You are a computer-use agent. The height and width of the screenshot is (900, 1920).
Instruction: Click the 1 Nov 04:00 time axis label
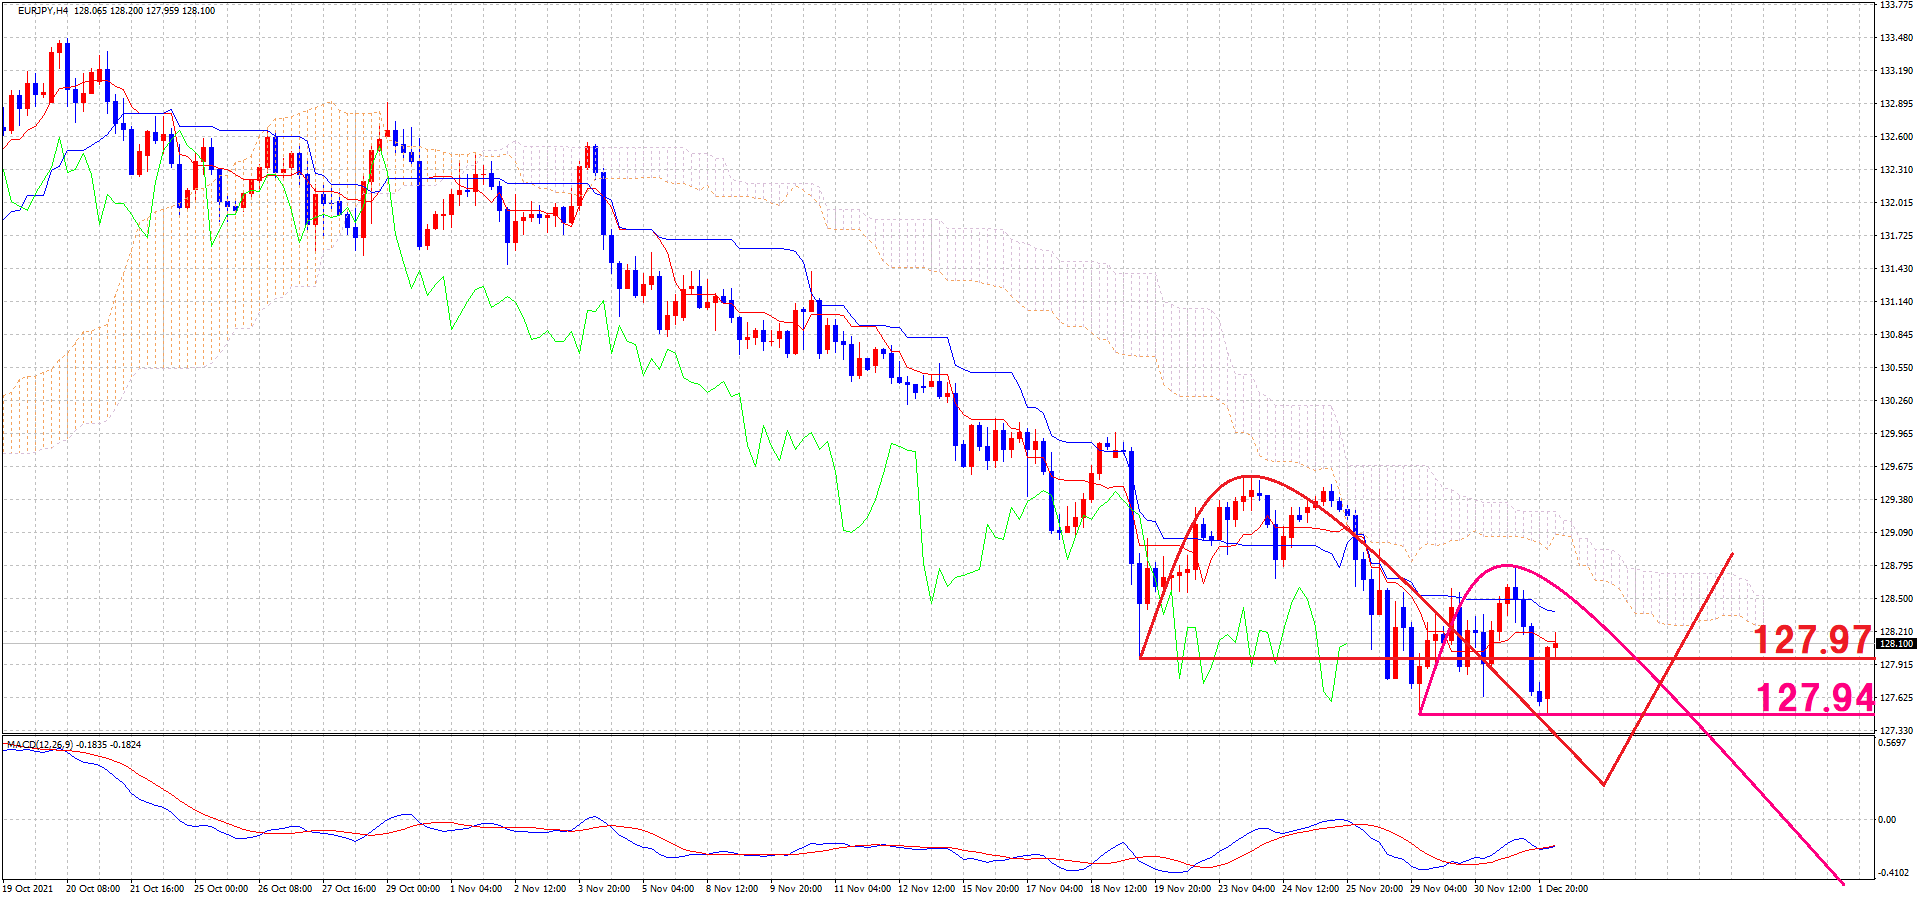pos(476,889)
